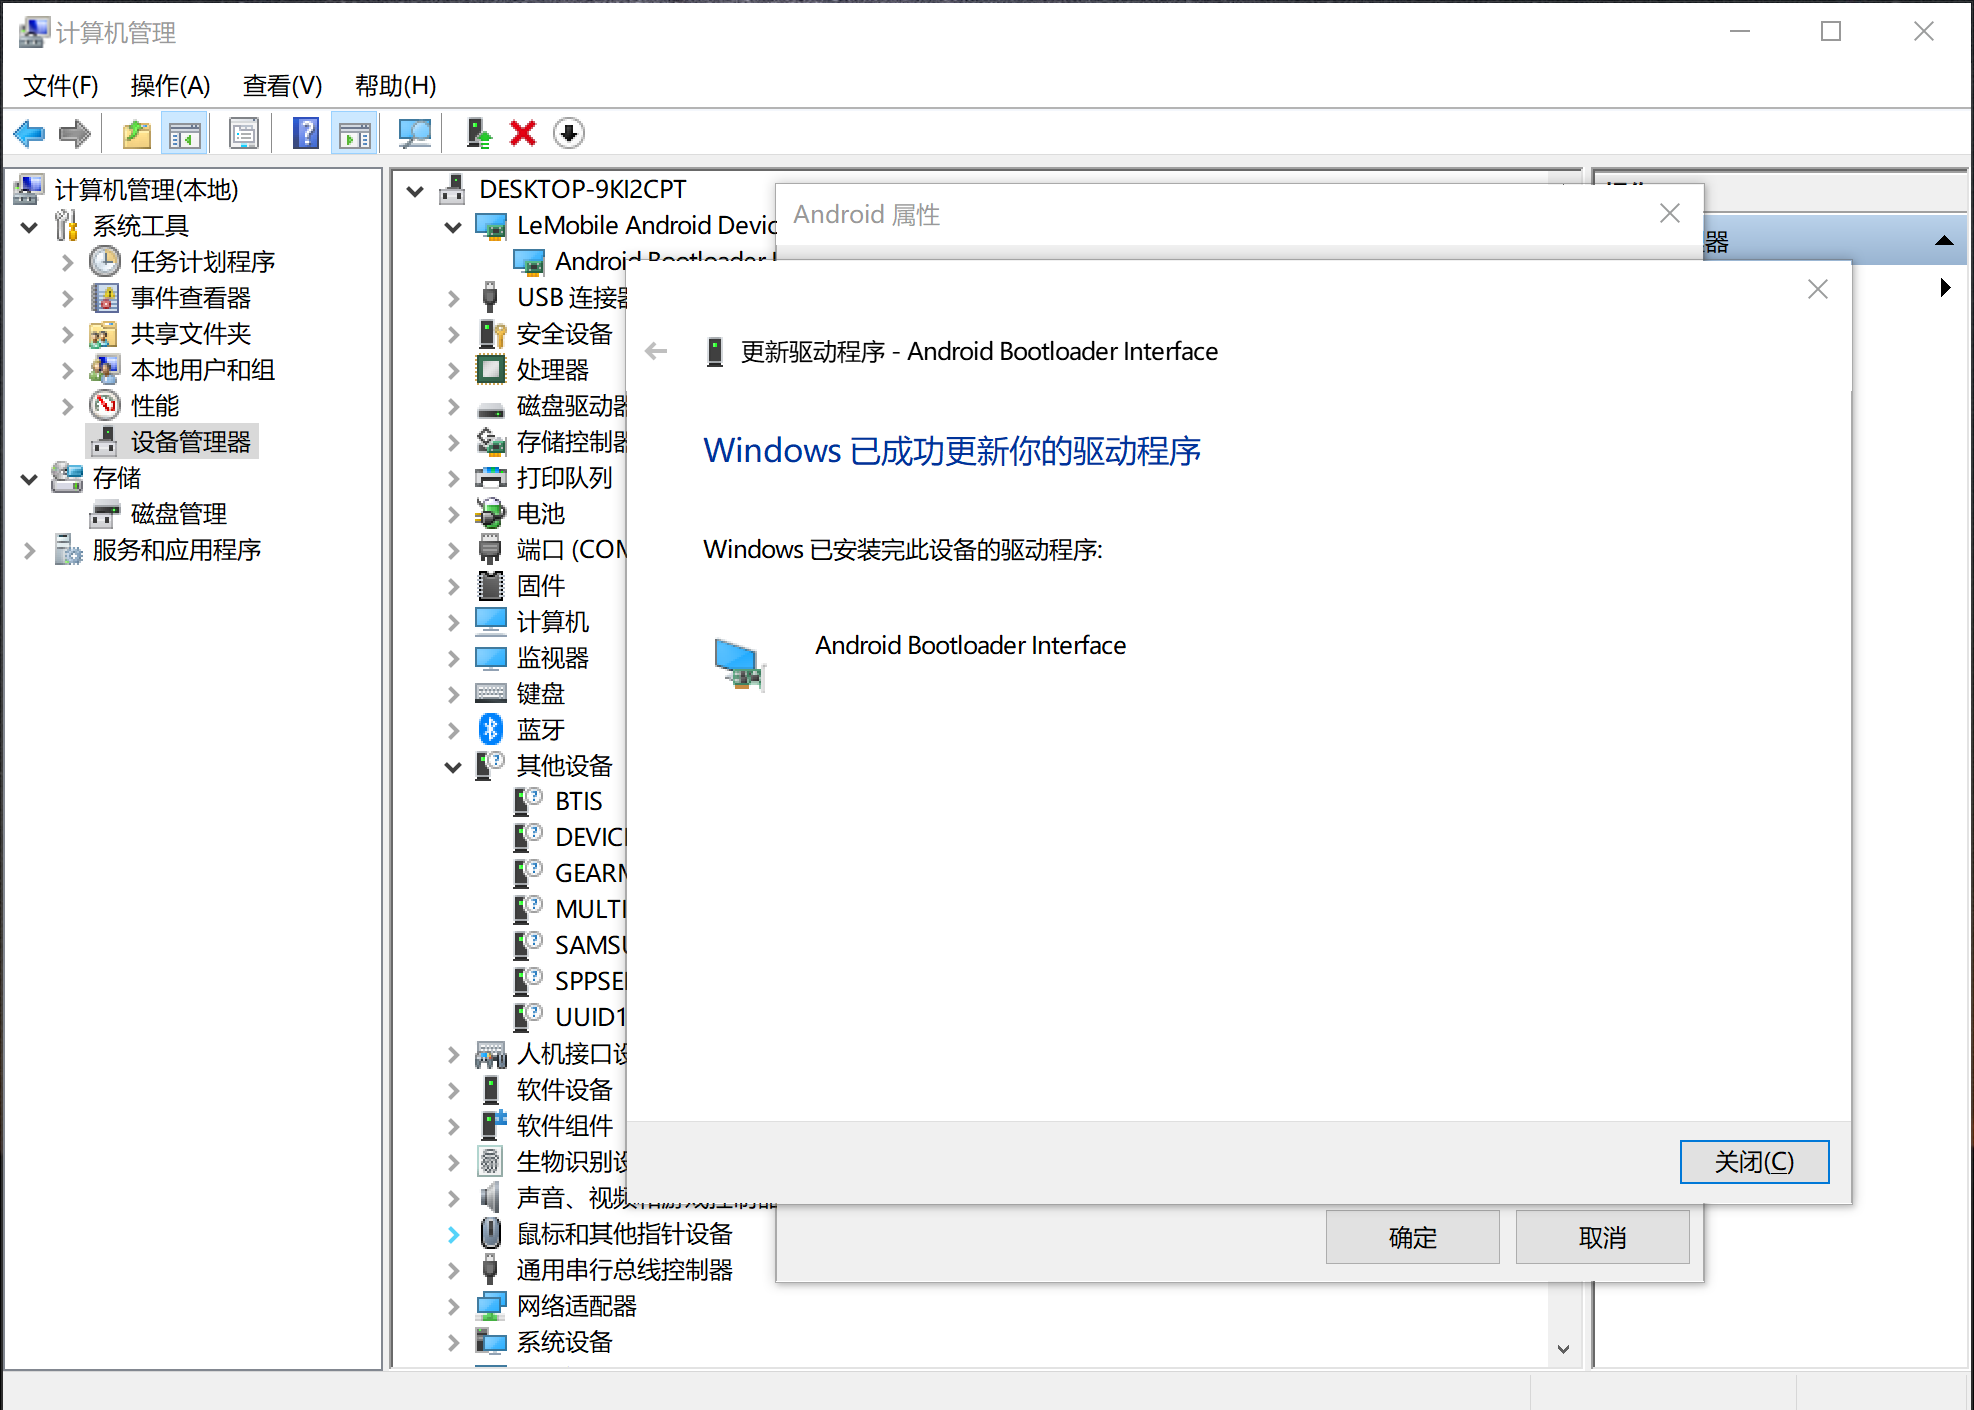Open the 操作(A) menu
The image size is (1974, 1410).
pyautogui.click(x=169, y=86)
